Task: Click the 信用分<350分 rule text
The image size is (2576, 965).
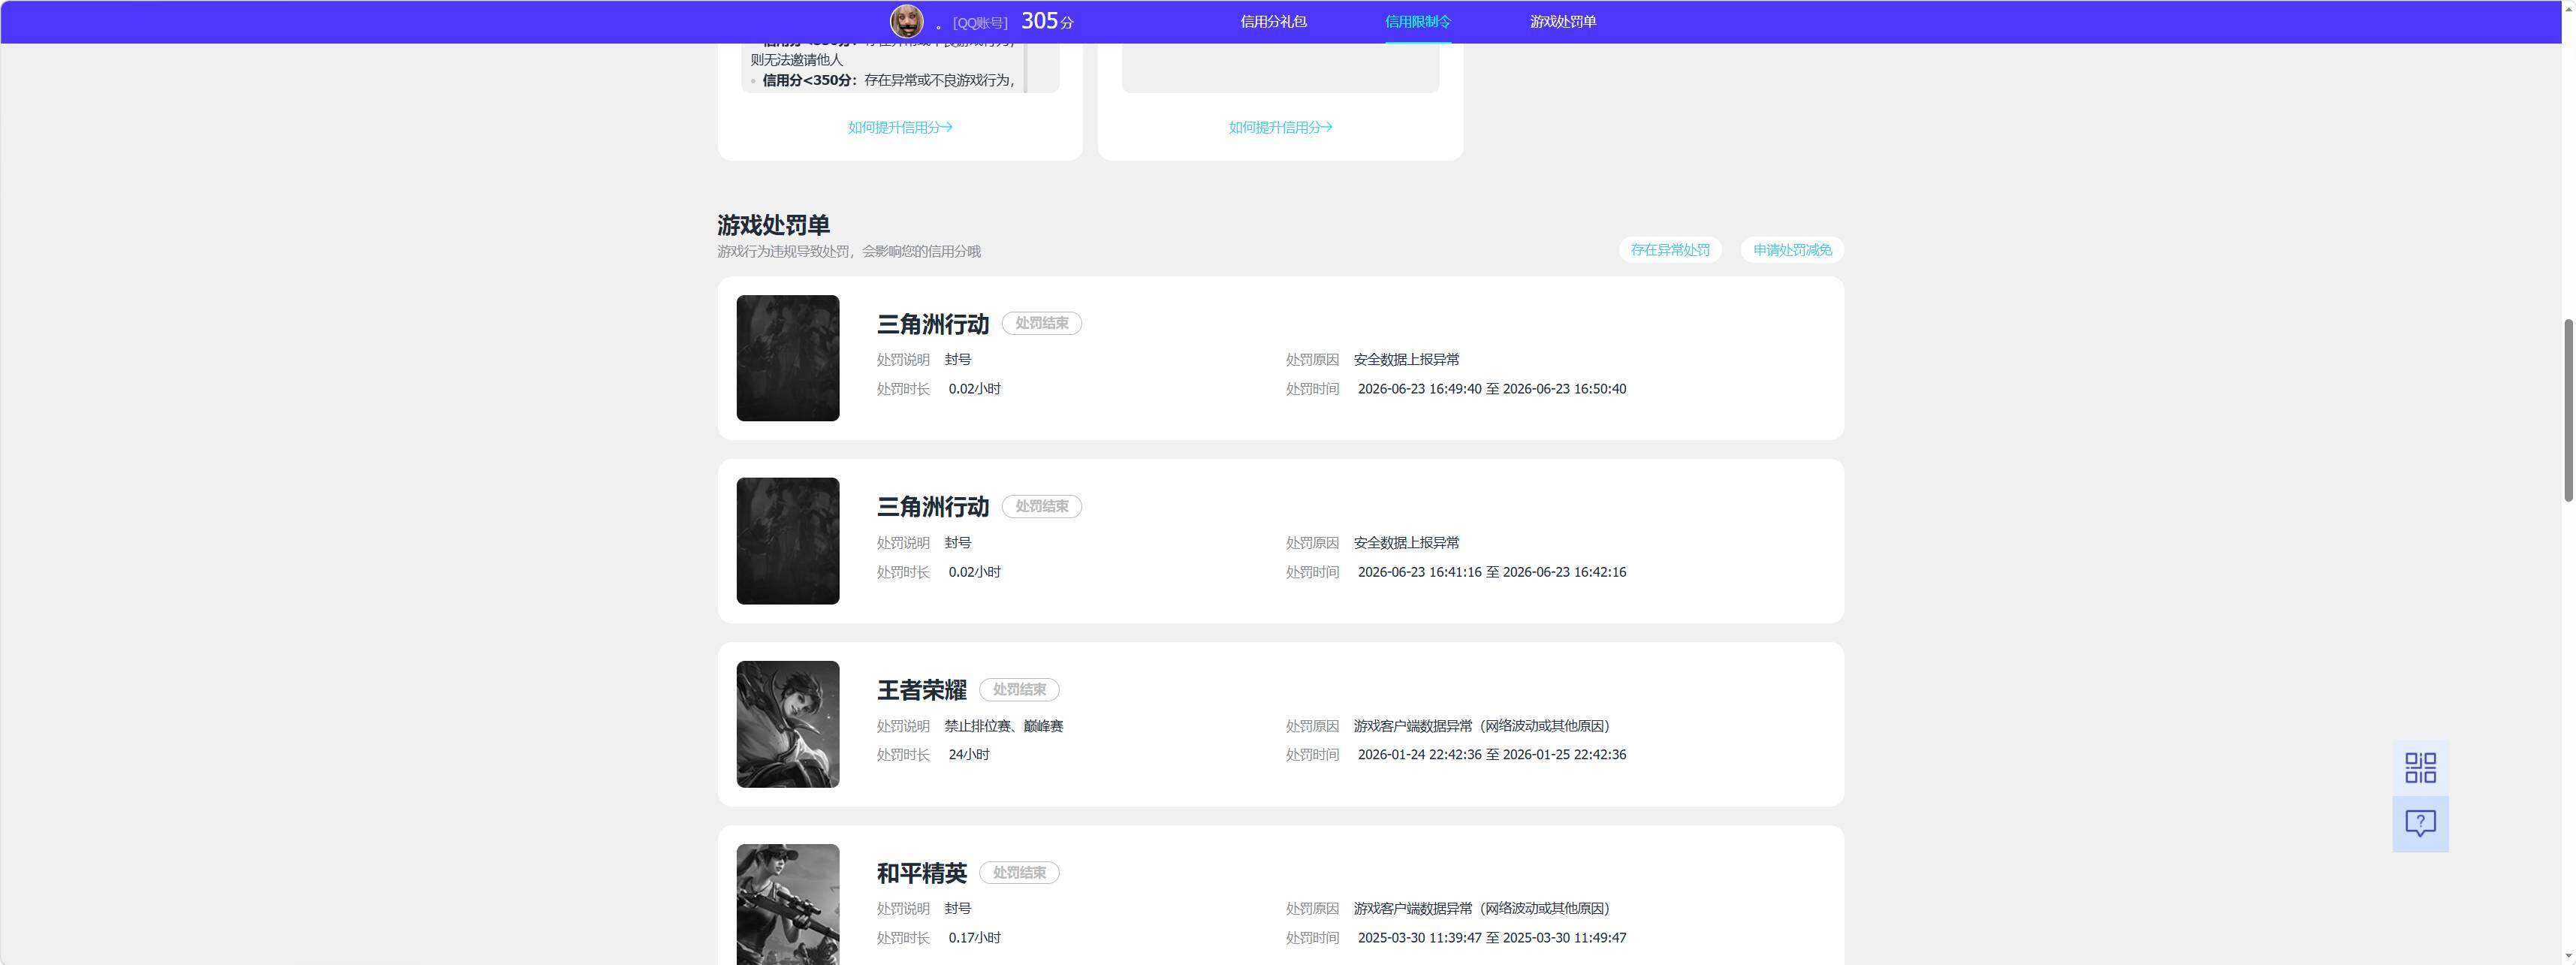Action: coord(889,80)
